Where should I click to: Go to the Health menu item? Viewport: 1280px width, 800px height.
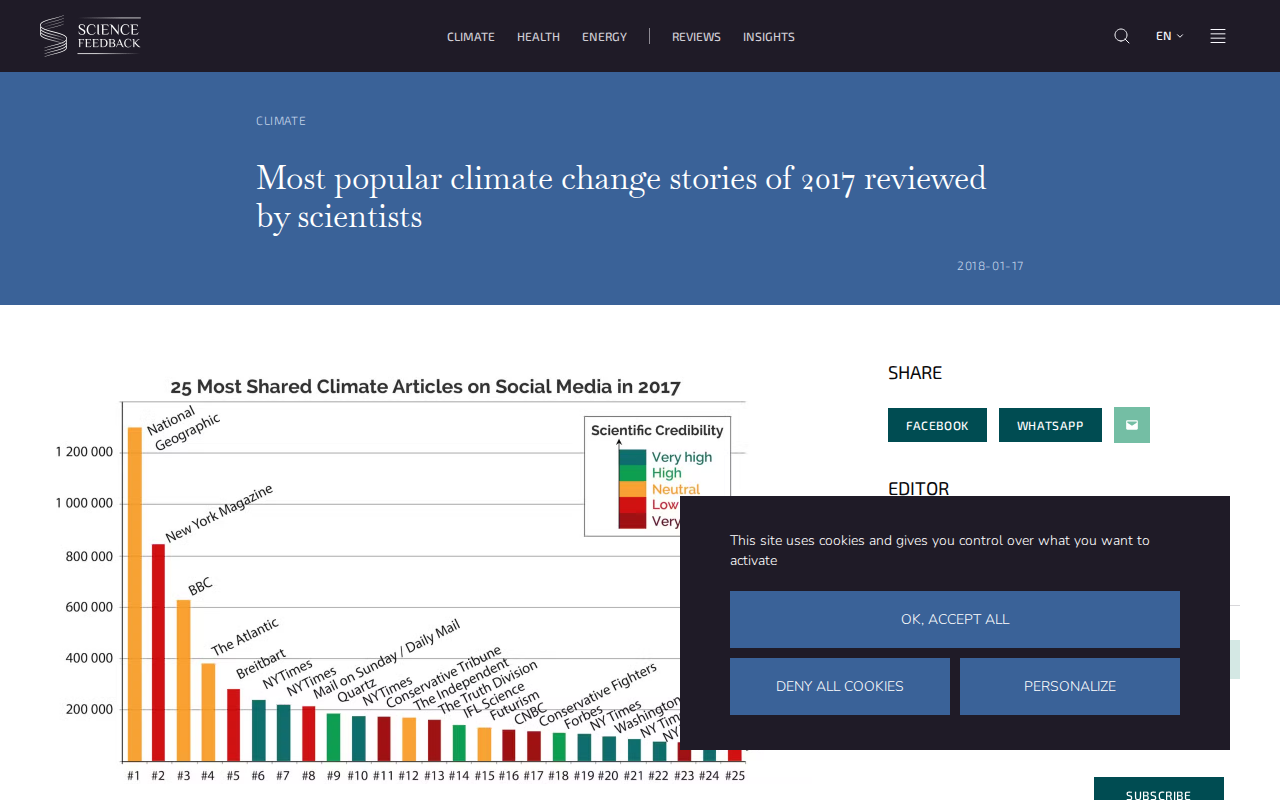[538, 37]
